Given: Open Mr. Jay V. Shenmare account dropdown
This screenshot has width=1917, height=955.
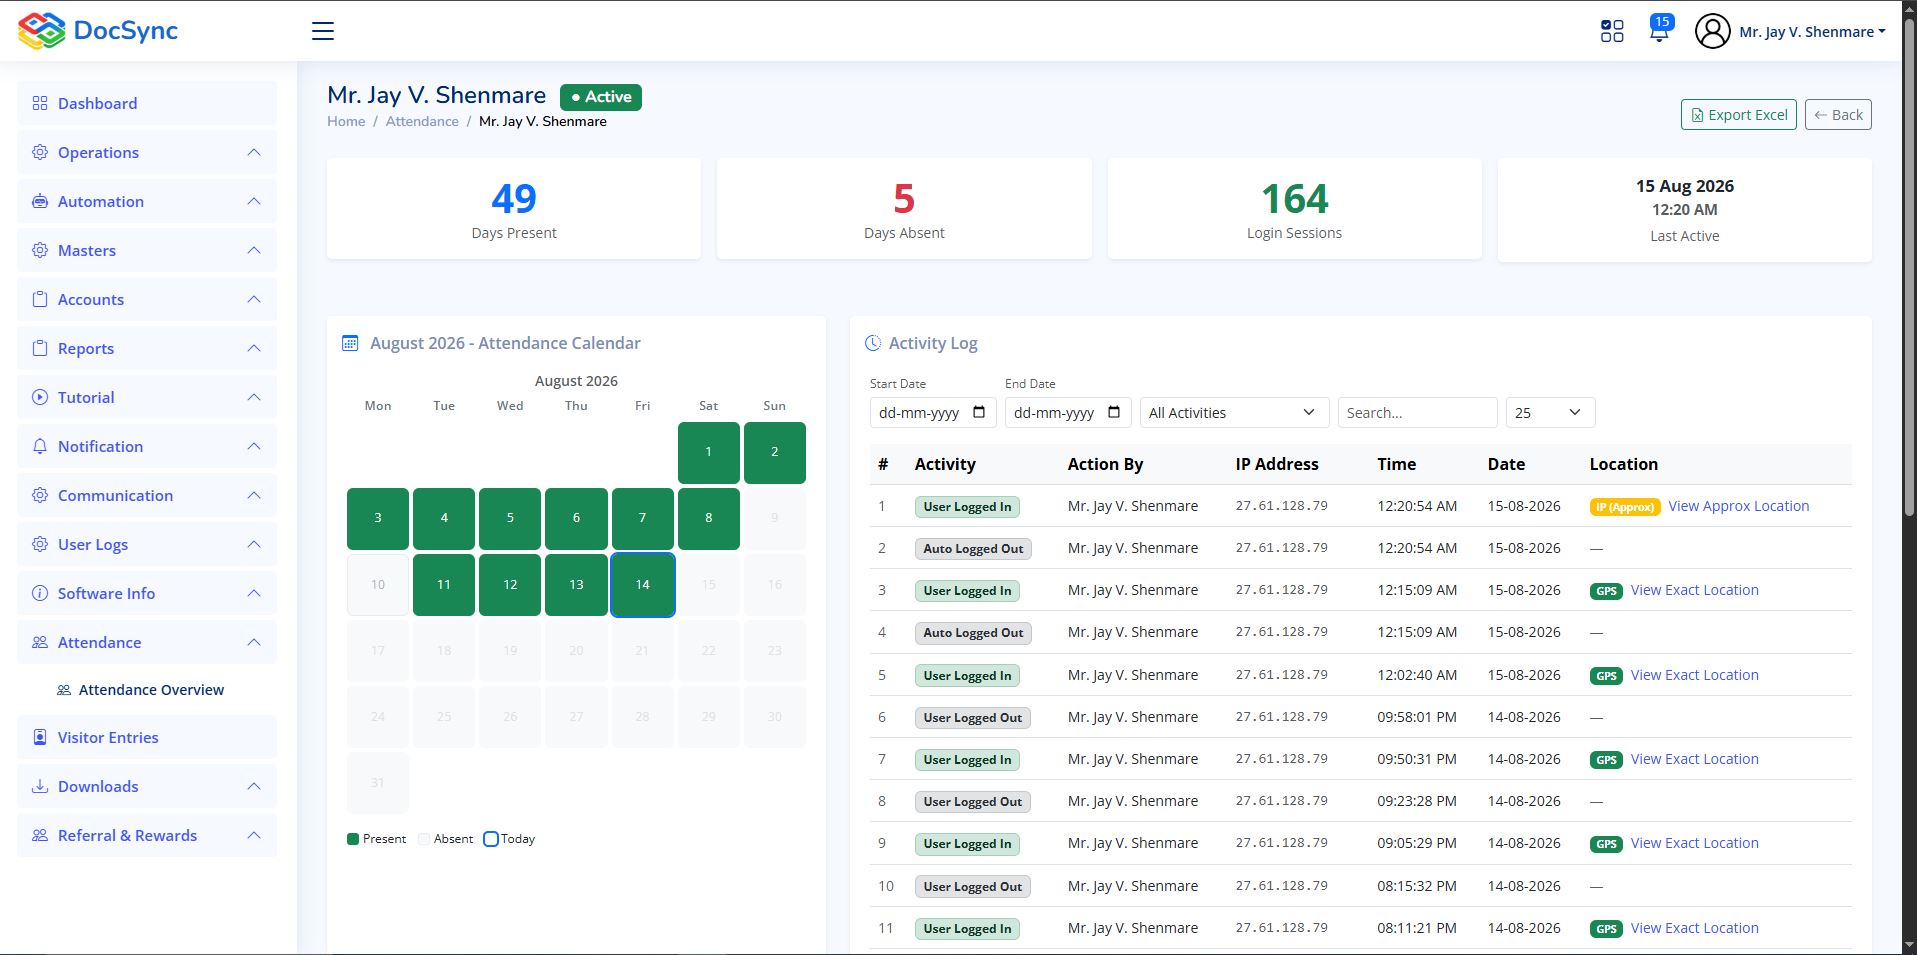Looking at the screenshot, I should (1812, 31).
